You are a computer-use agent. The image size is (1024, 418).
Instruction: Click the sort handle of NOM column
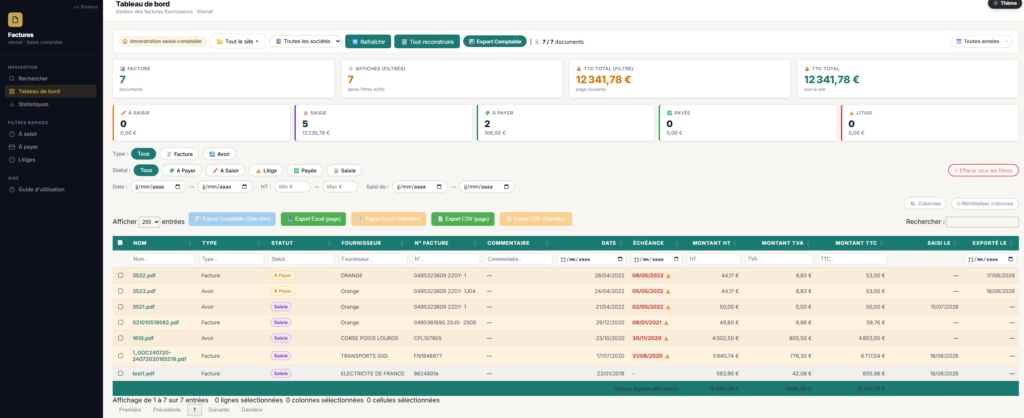point(190,243)
